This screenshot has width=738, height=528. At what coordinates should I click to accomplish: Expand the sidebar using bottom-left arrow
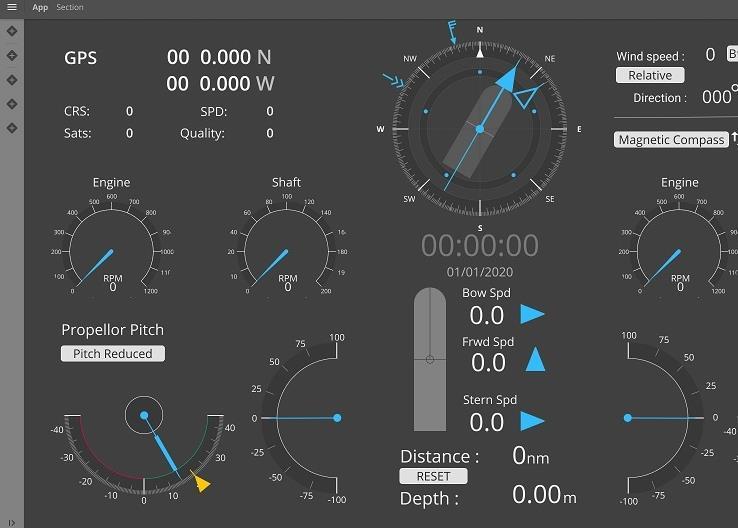[x=12, y=521]
